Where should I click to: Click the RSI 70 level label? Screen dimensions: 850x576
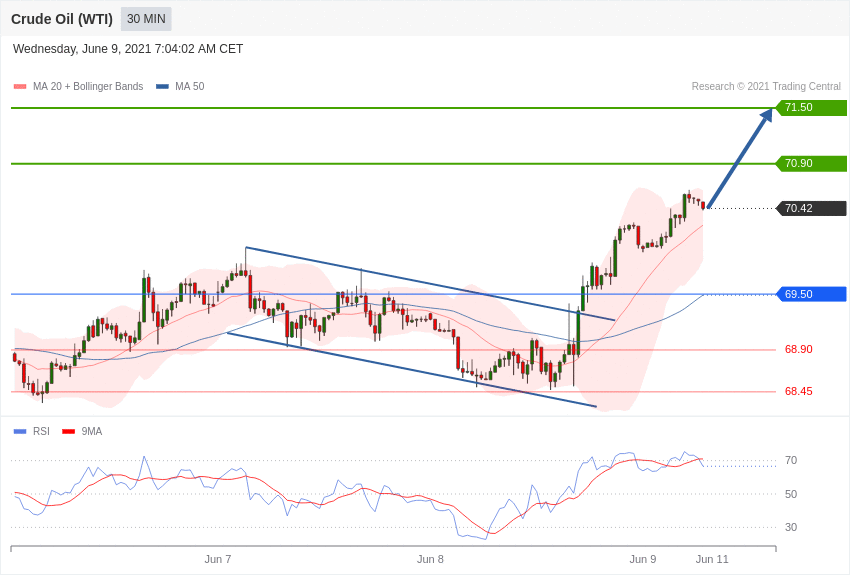click(x=791, y=461)
